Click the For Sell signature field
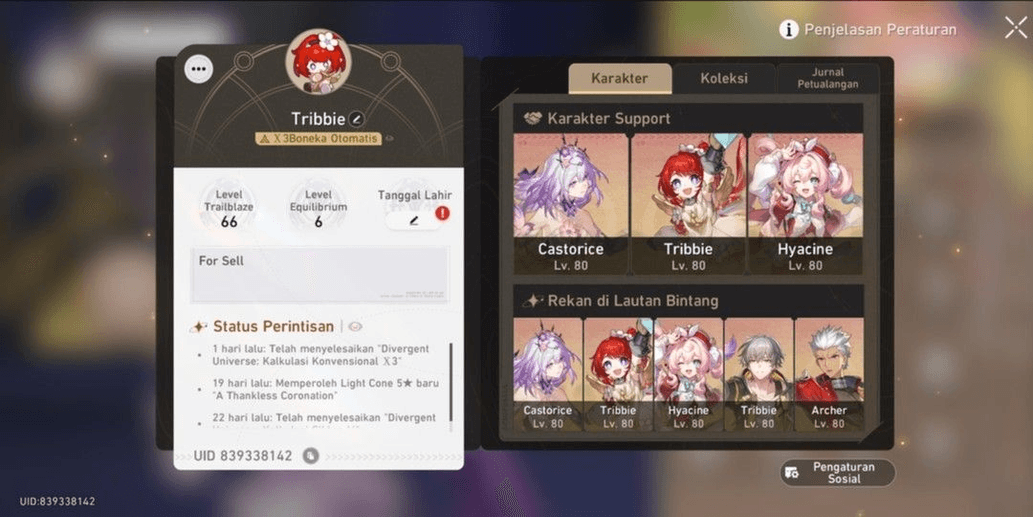Image resolution: width=1033 pixels, height=517 pixels. (320, 275)
